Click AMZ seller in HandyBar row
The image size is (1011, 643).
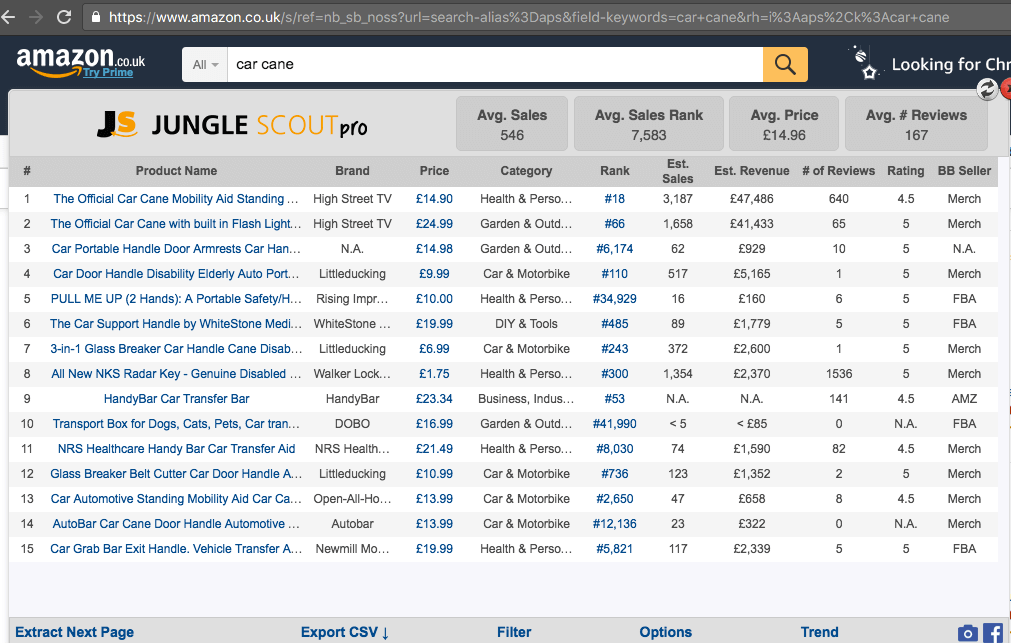point(964,399)
